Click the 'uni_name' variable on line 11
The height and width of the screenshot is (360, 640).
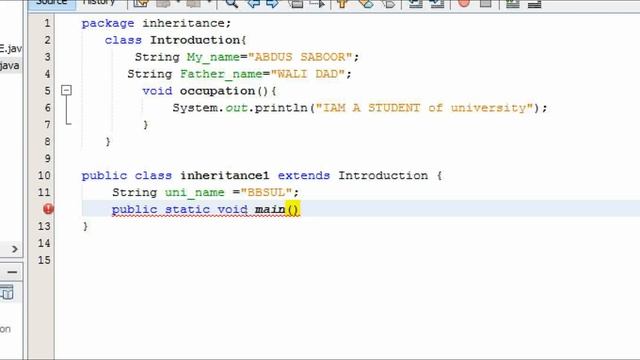pyautogui.click(x=195, y=193)
